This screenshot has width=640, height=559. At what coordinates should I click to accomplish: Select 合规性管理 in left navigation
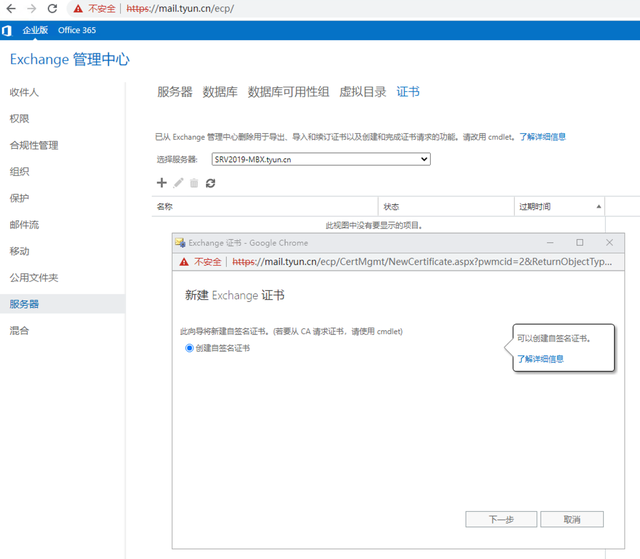tap(34, 145)
